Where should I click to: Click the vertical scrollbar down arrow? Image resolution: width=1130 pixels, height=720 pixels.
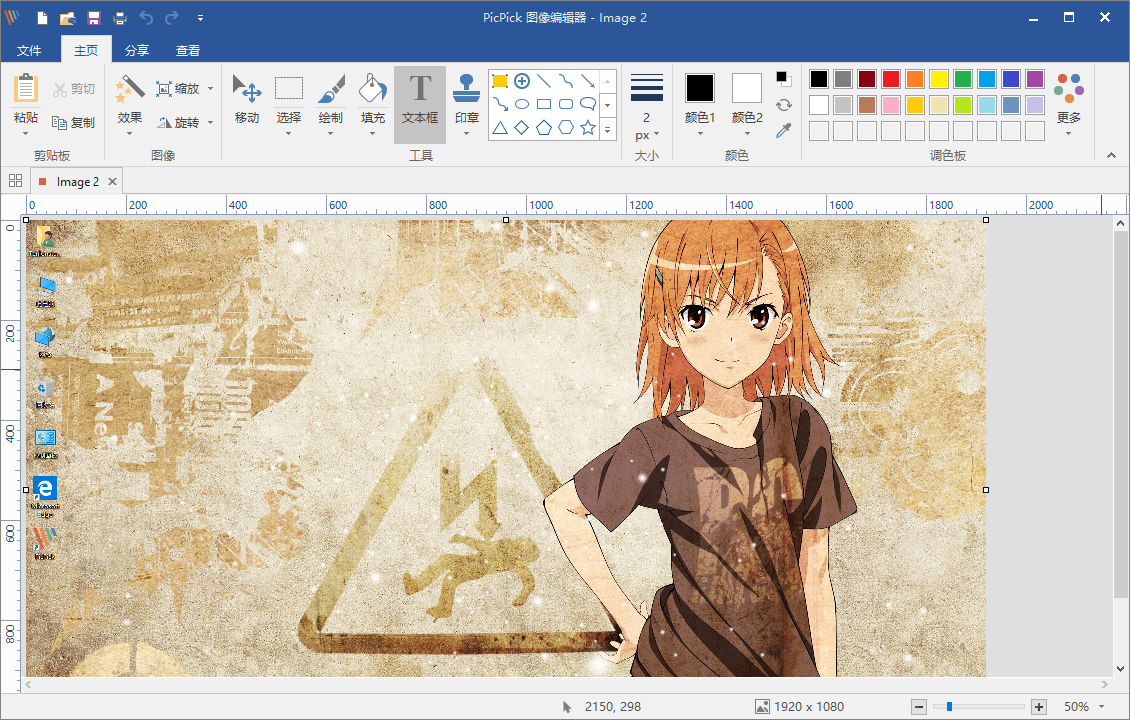pyautogui.click(x=1121, y=669)
